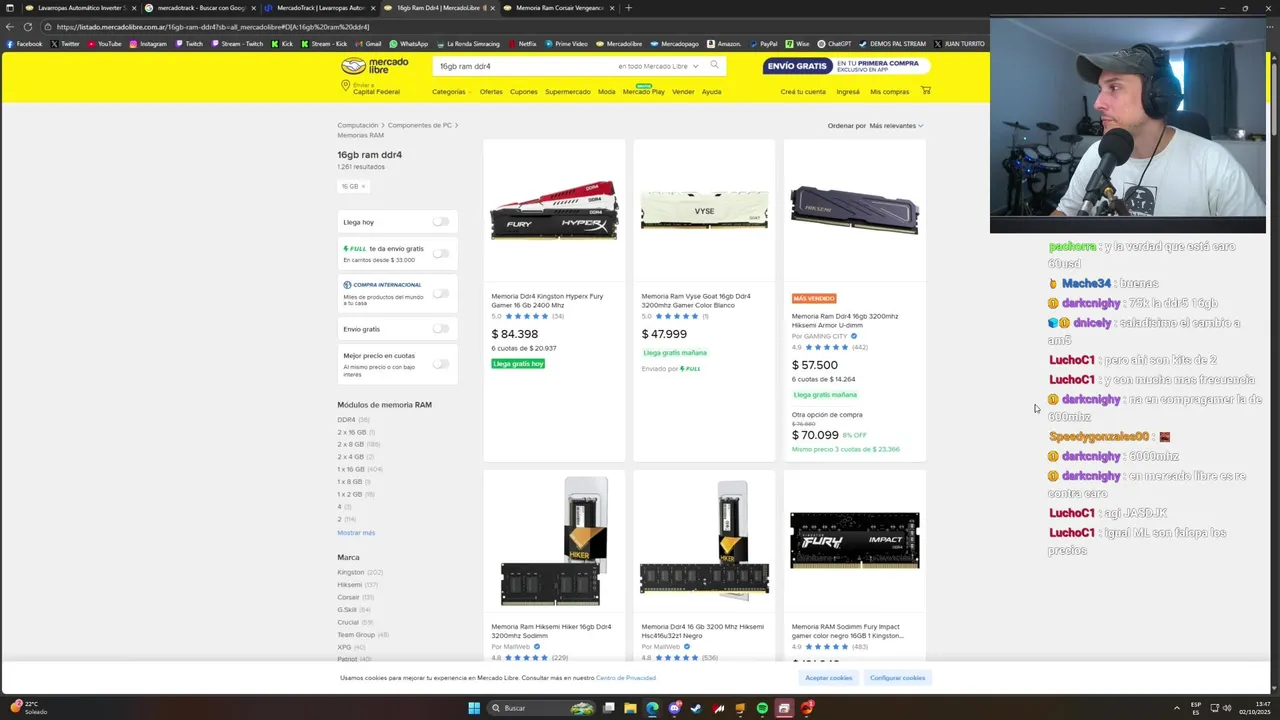Click the Taskbar Buscar search box

click(x=540, y=708)
